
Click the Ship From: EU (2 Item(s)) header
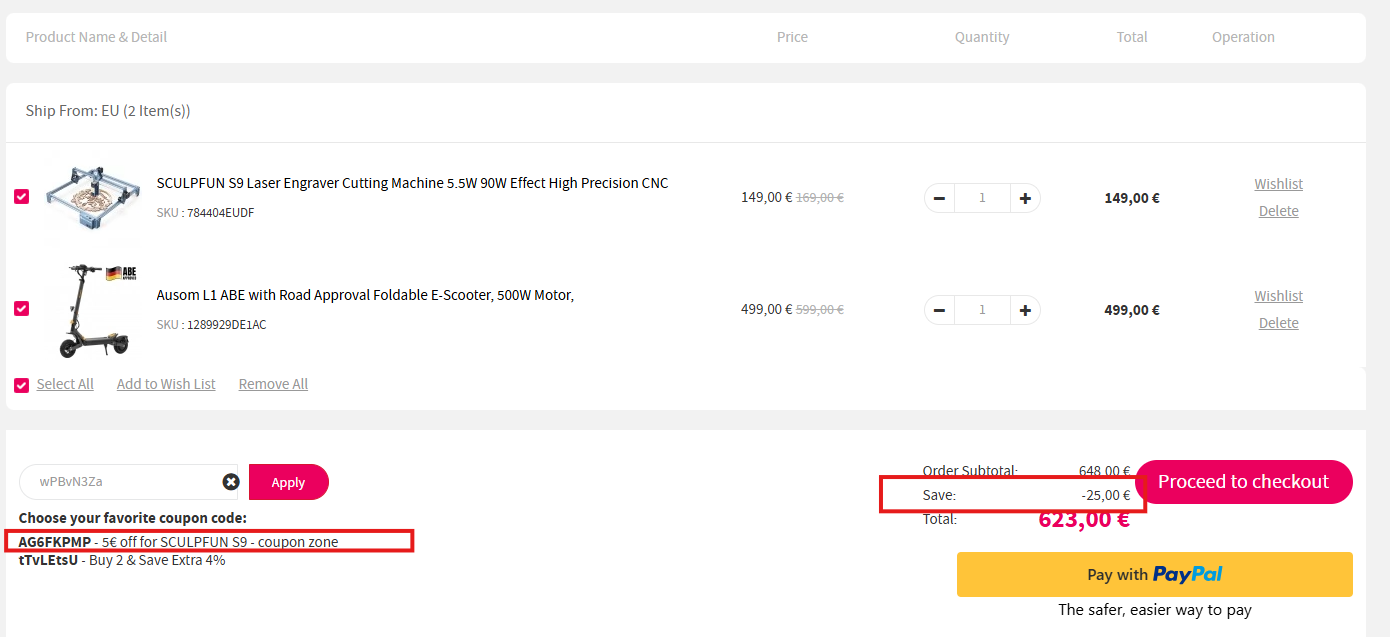pos(108,111)
